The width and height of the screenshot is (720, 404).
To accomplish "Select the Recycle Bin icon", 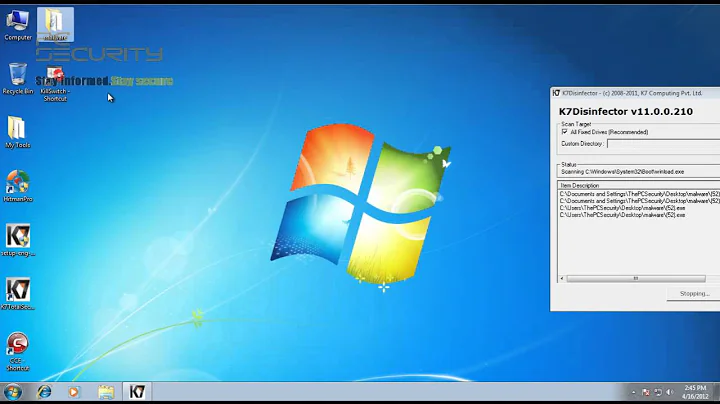I will 18,79.
